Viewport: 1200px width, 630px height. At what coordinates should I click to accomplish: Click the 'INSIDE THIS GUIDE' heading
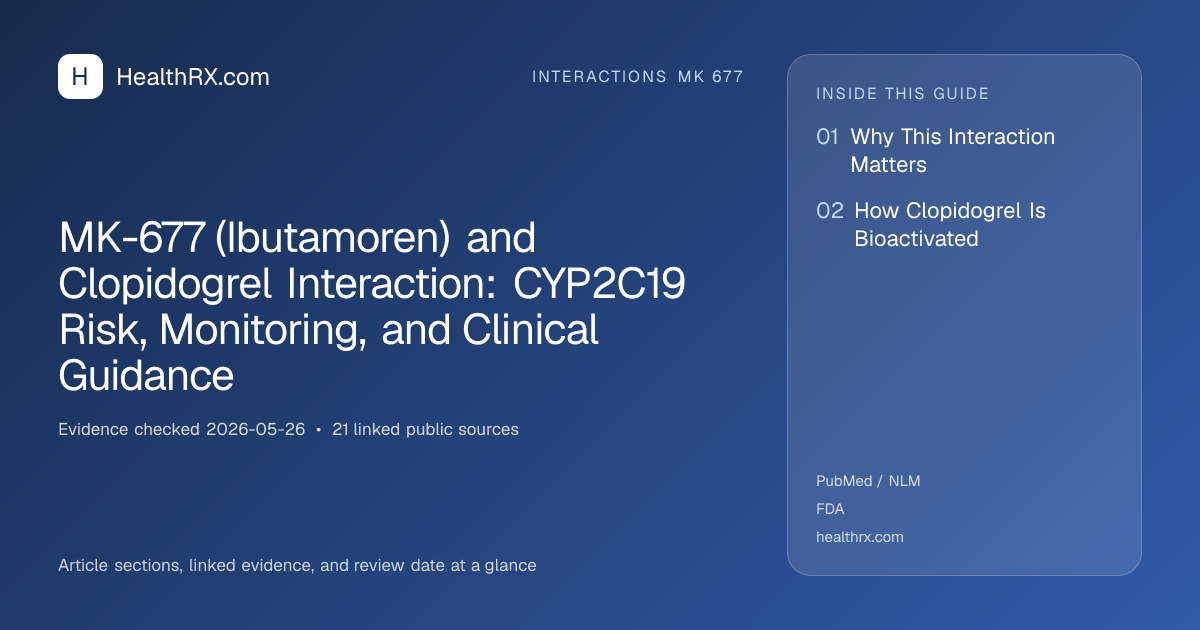point(903,94)
